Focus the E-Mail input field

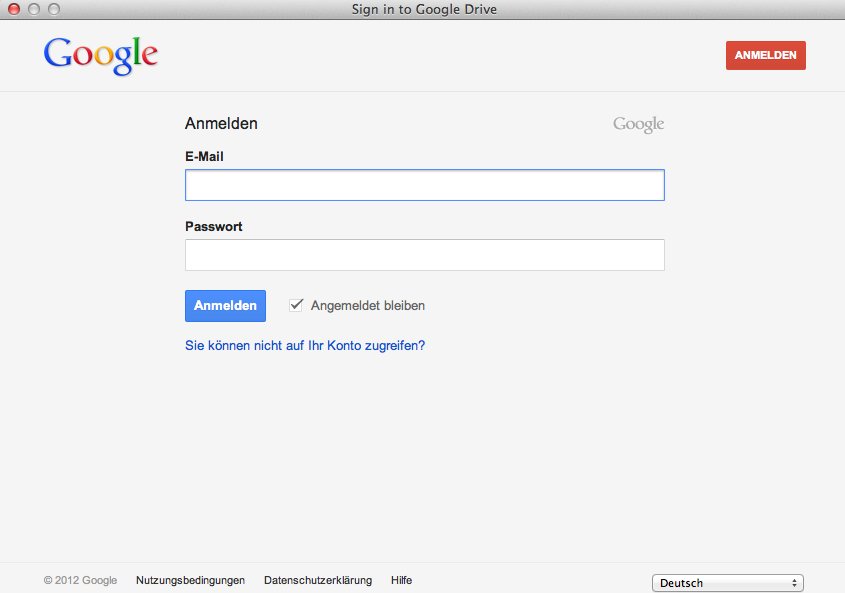425,185
